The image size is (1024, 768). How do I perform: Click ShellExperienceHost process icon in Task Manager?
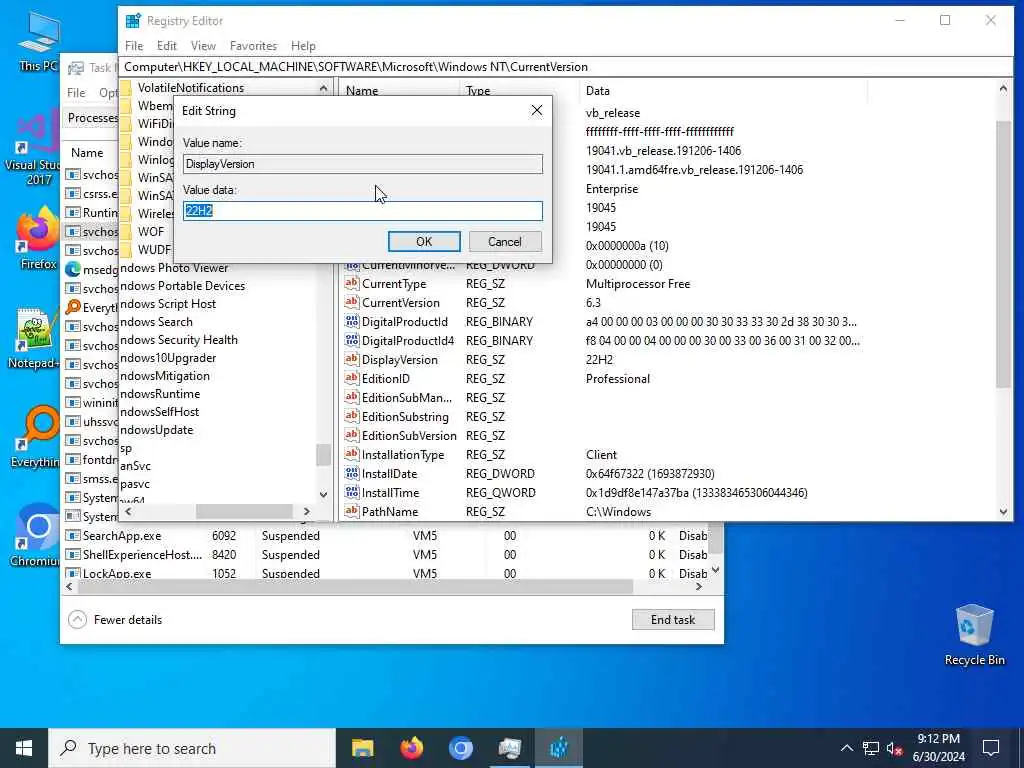point(73,554)
